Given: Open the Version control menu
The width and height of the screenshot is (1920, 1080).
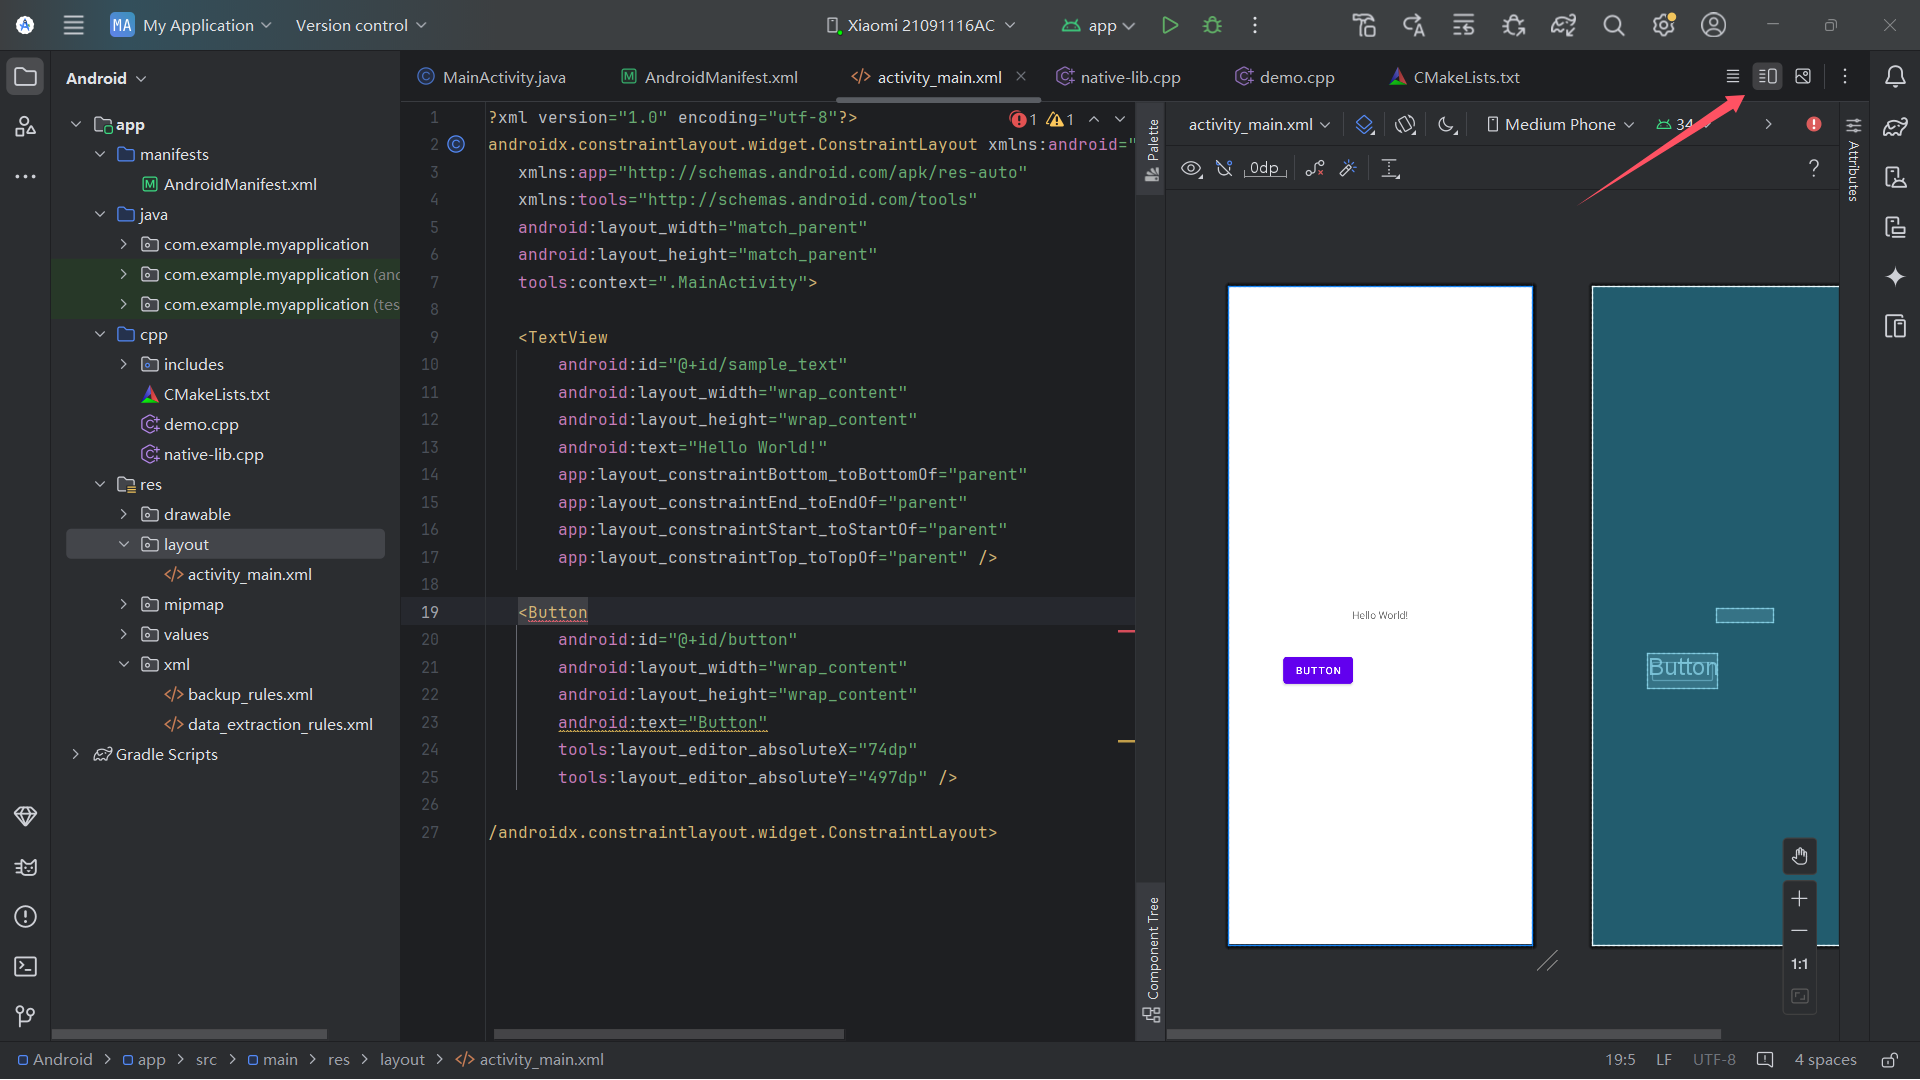Looking at the screenshot, I should [x=360, y=25].
